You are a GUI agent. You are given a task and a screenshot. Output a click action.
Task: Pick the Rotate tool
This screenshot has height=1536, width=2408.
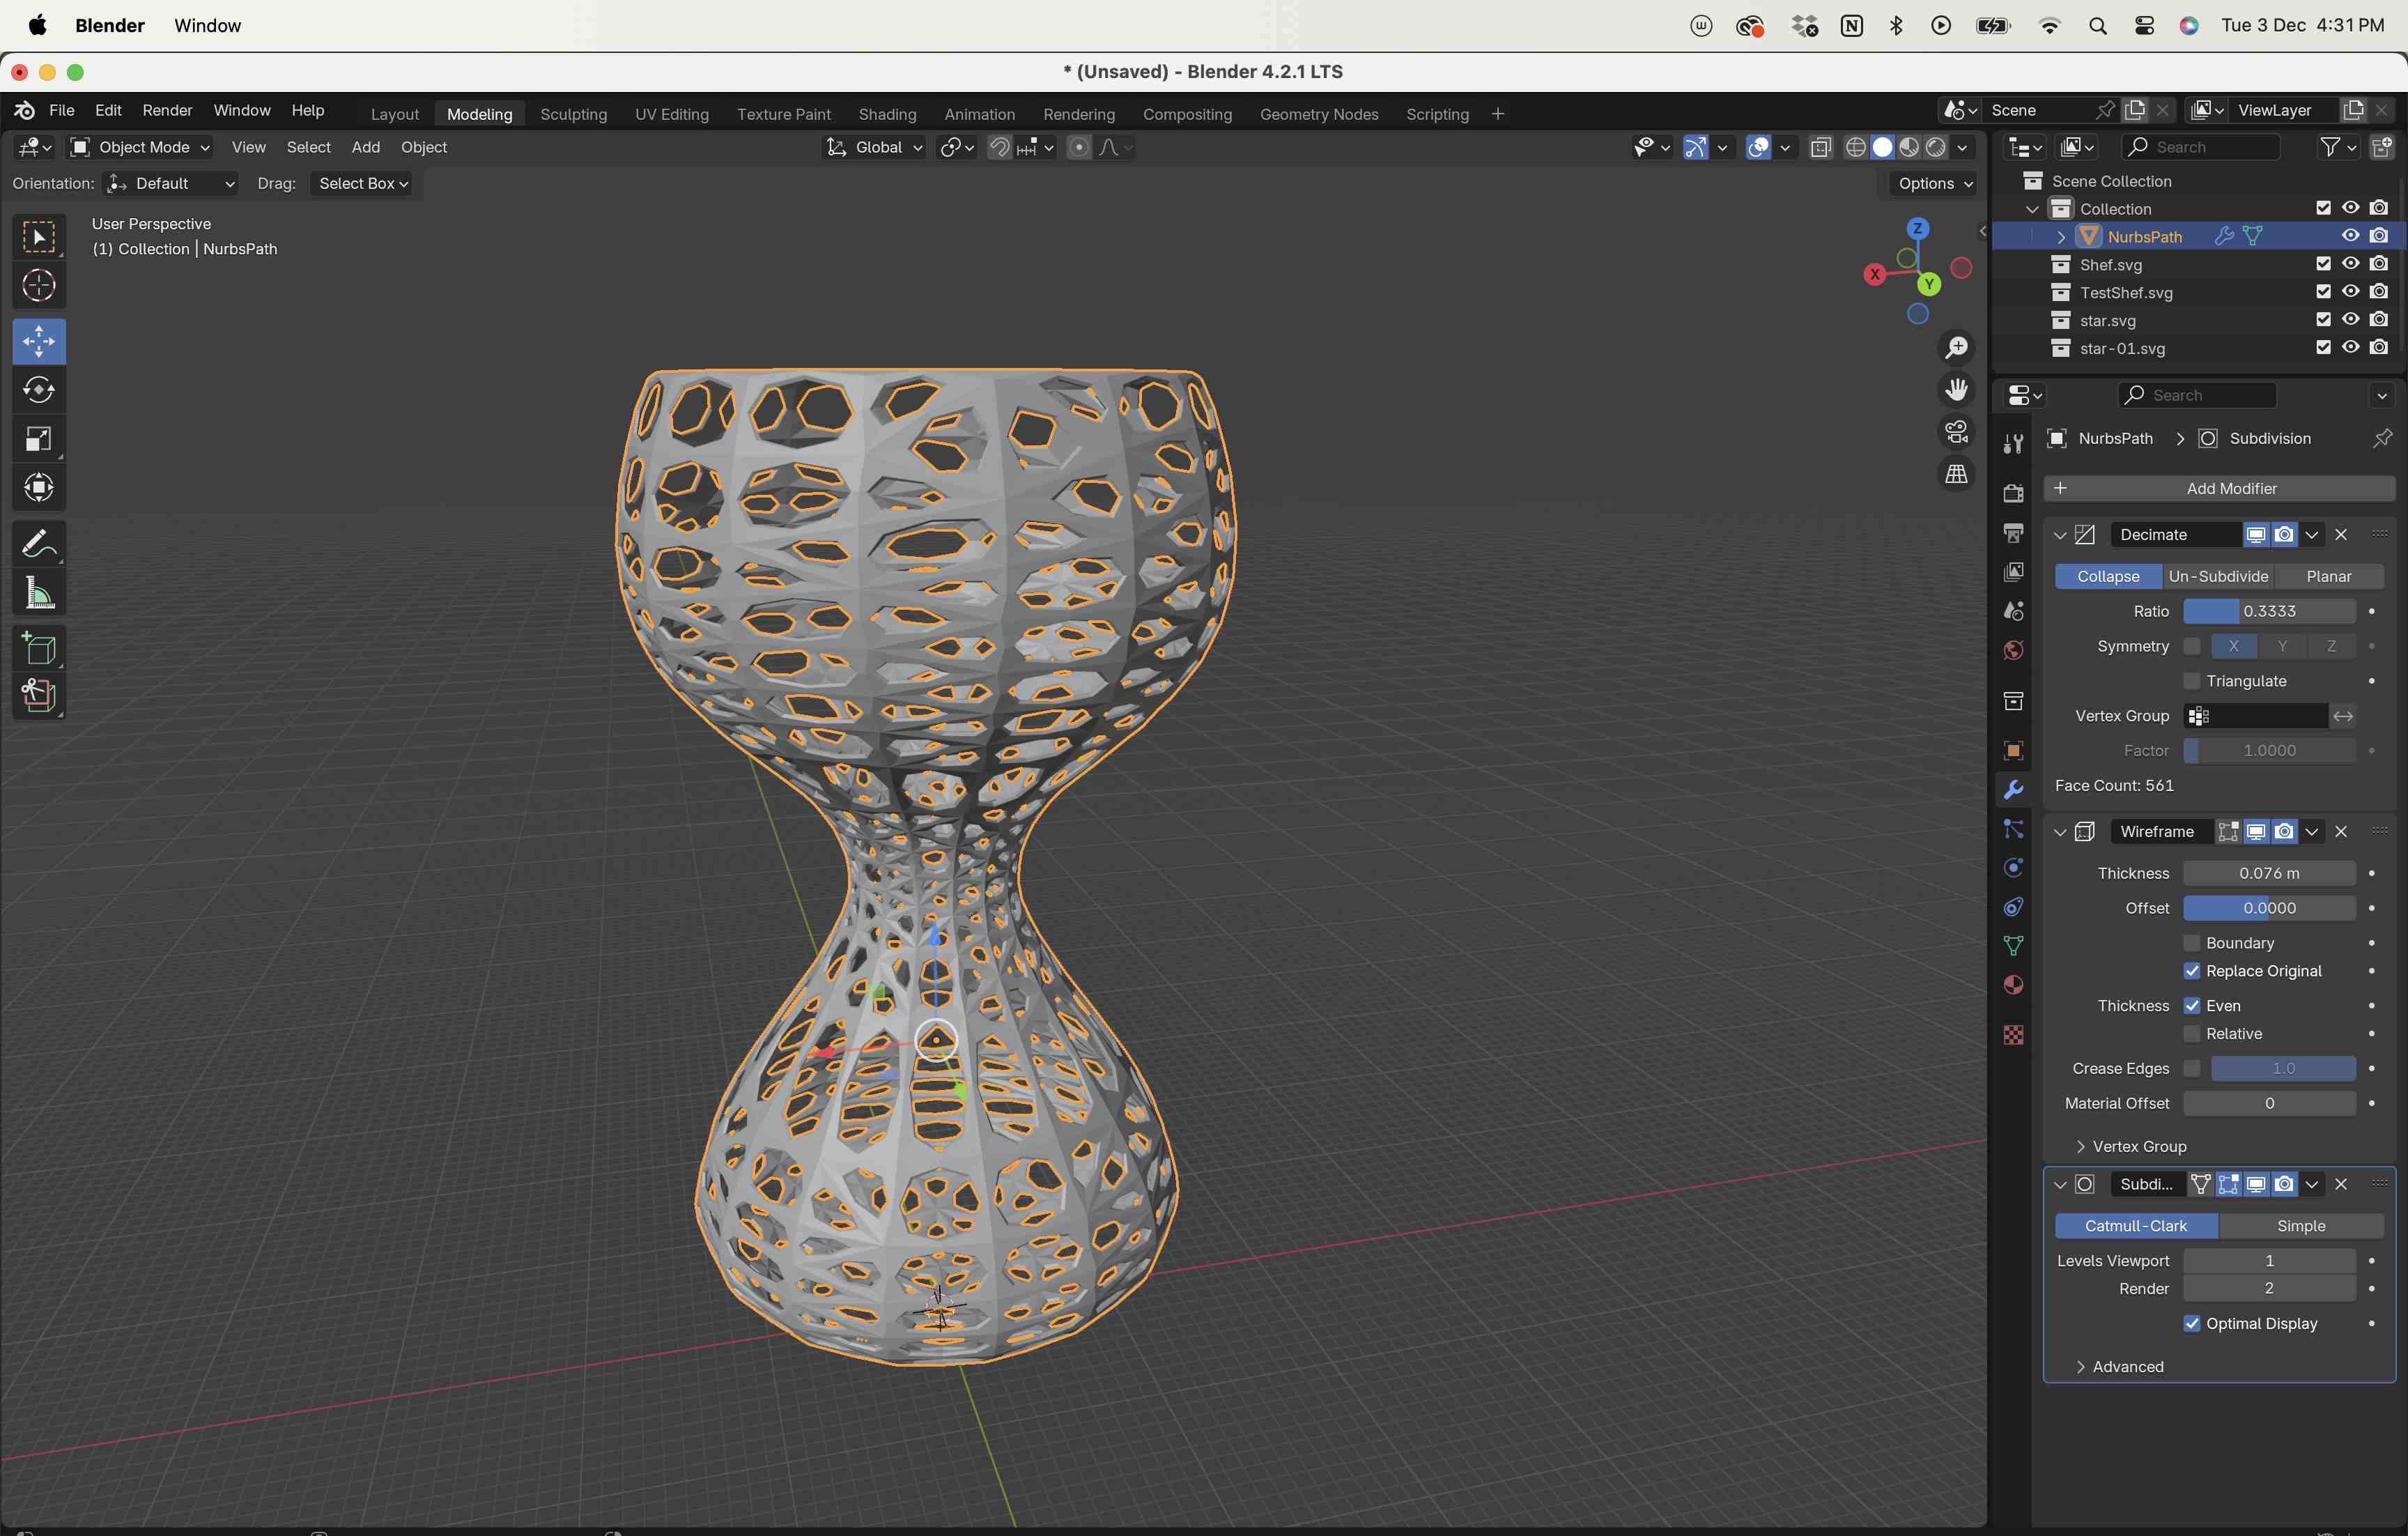coord(39,390)
